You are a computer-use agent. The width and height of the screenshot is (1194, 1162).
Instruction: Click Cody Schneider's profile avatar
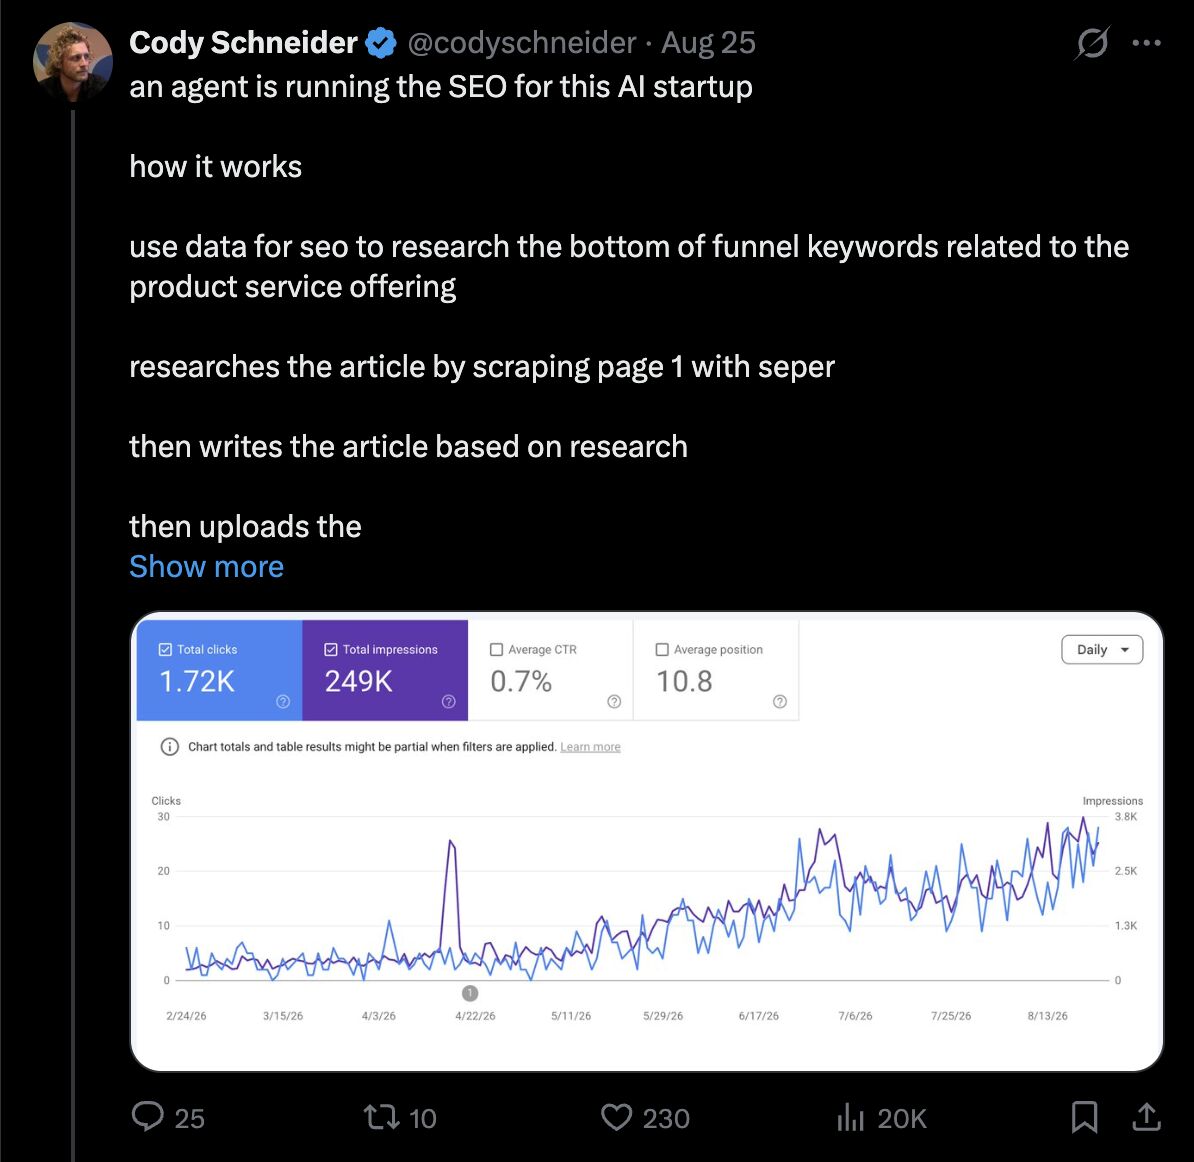[x=72, y=61]
